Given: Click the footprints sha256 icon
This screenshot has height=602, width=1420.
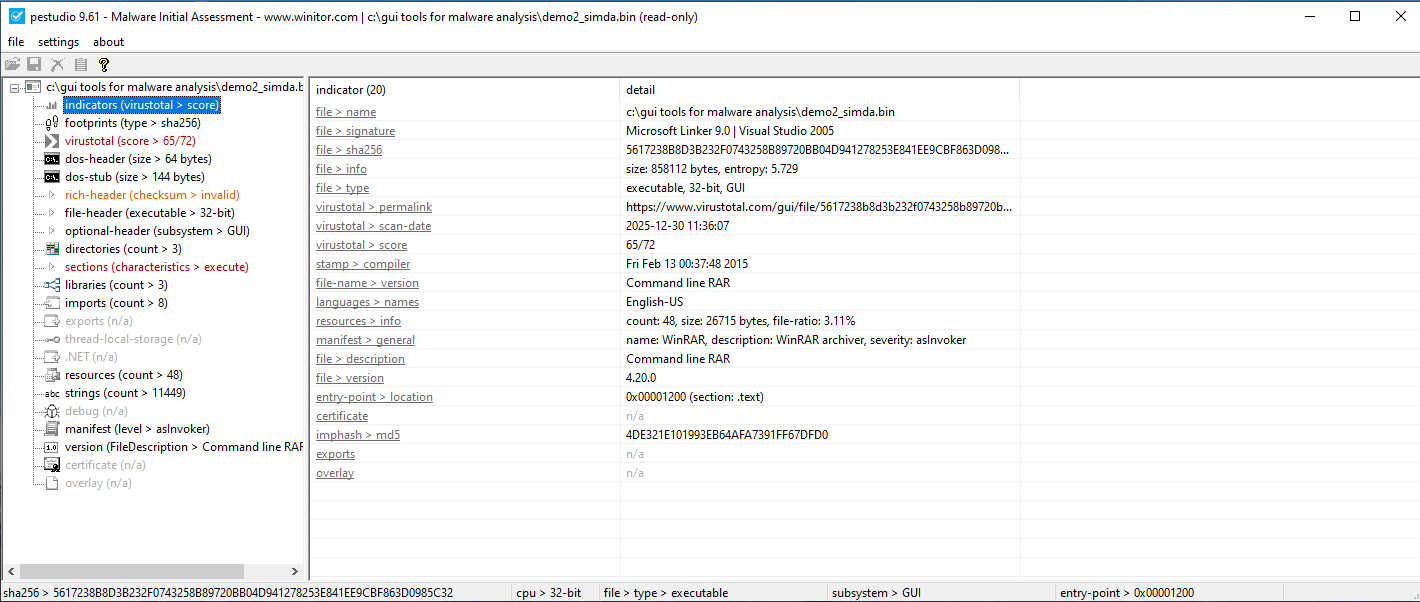Looking at the screenshot, I should pyautogui.click(x=50, y=122).
